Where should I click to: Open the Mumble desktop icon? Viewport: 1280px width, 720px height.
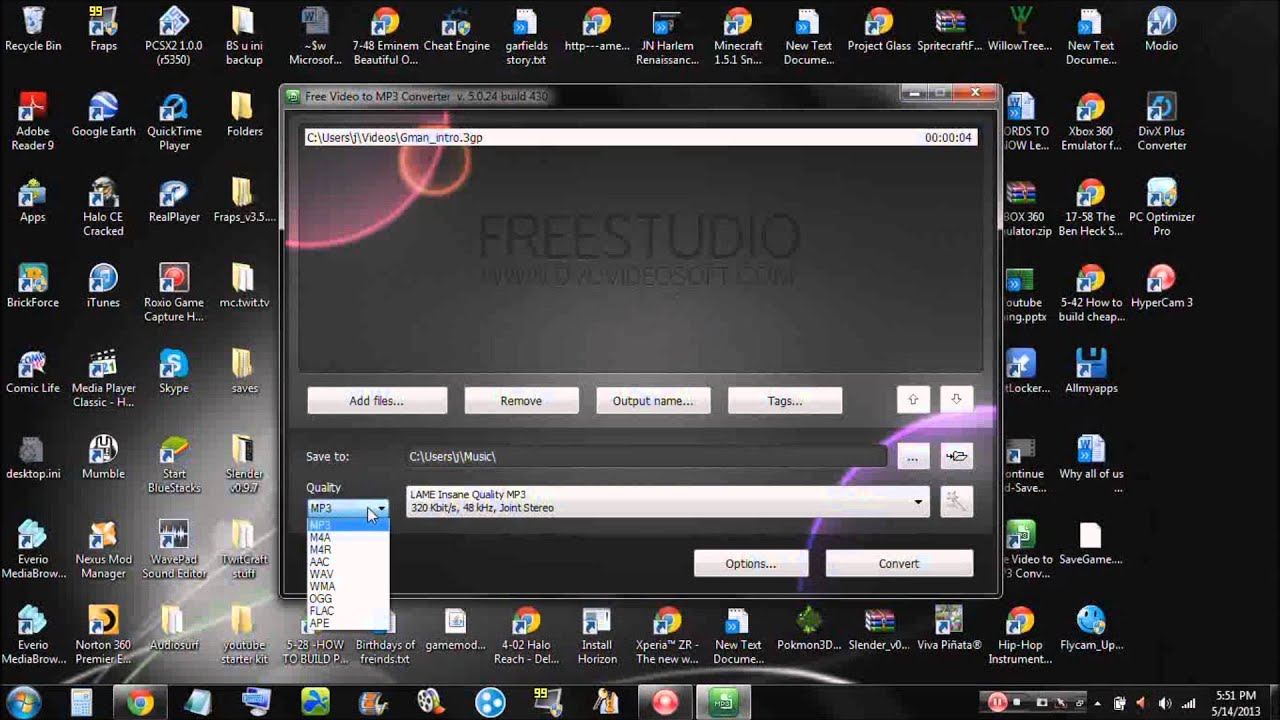coord(103,457)
